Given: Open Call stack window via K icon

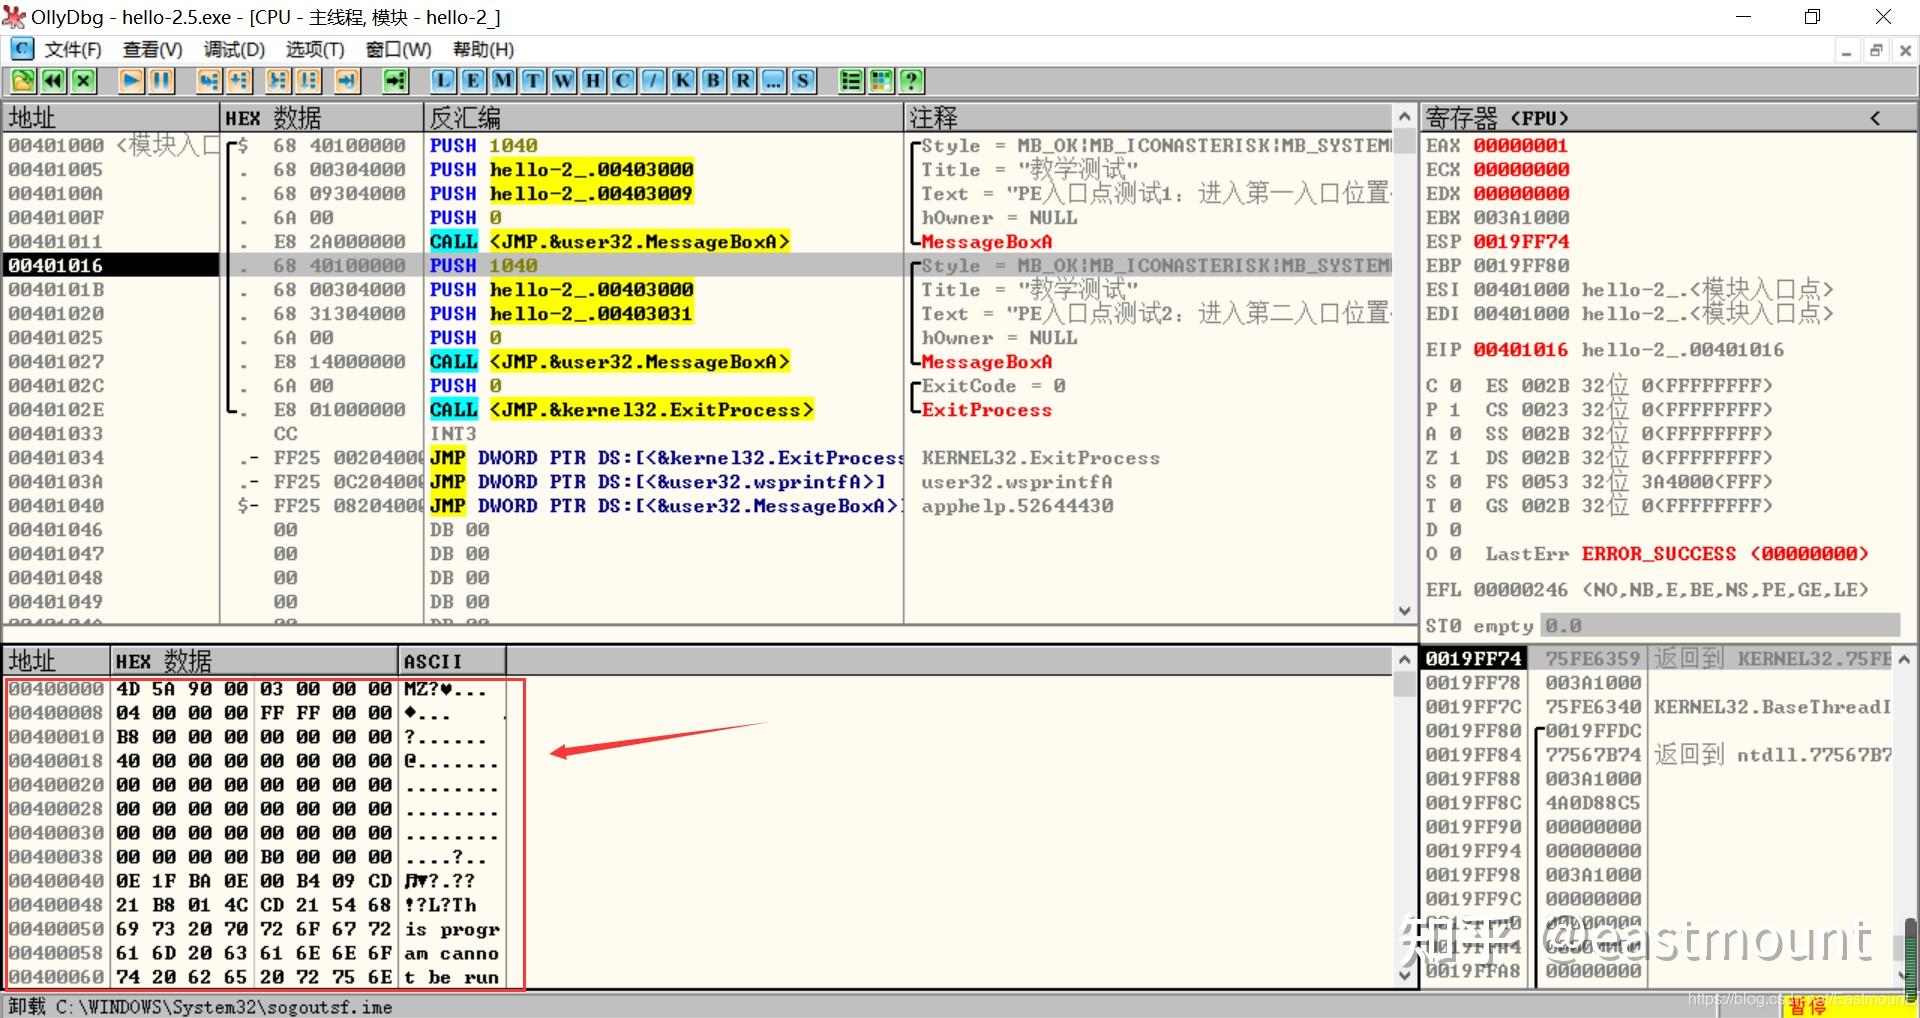Looking at the screenshot, I should point(683,81).
